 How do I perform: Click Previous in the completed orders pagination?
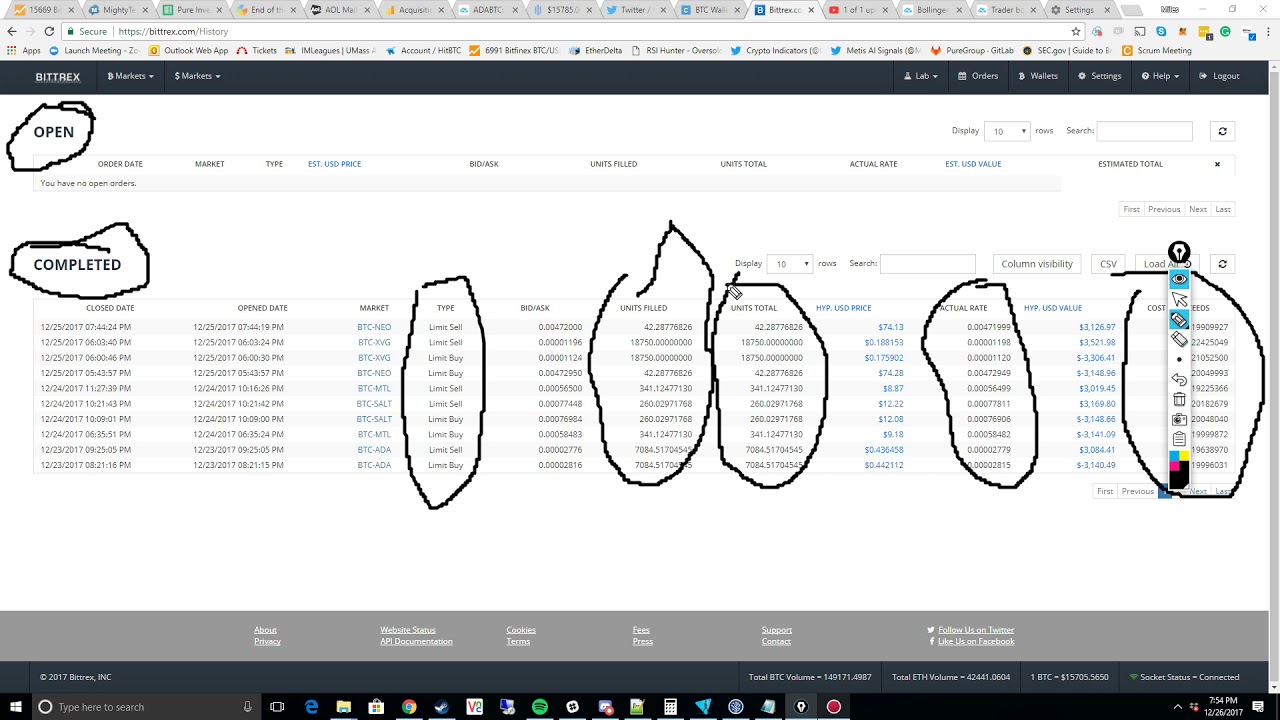(1137, 491)
